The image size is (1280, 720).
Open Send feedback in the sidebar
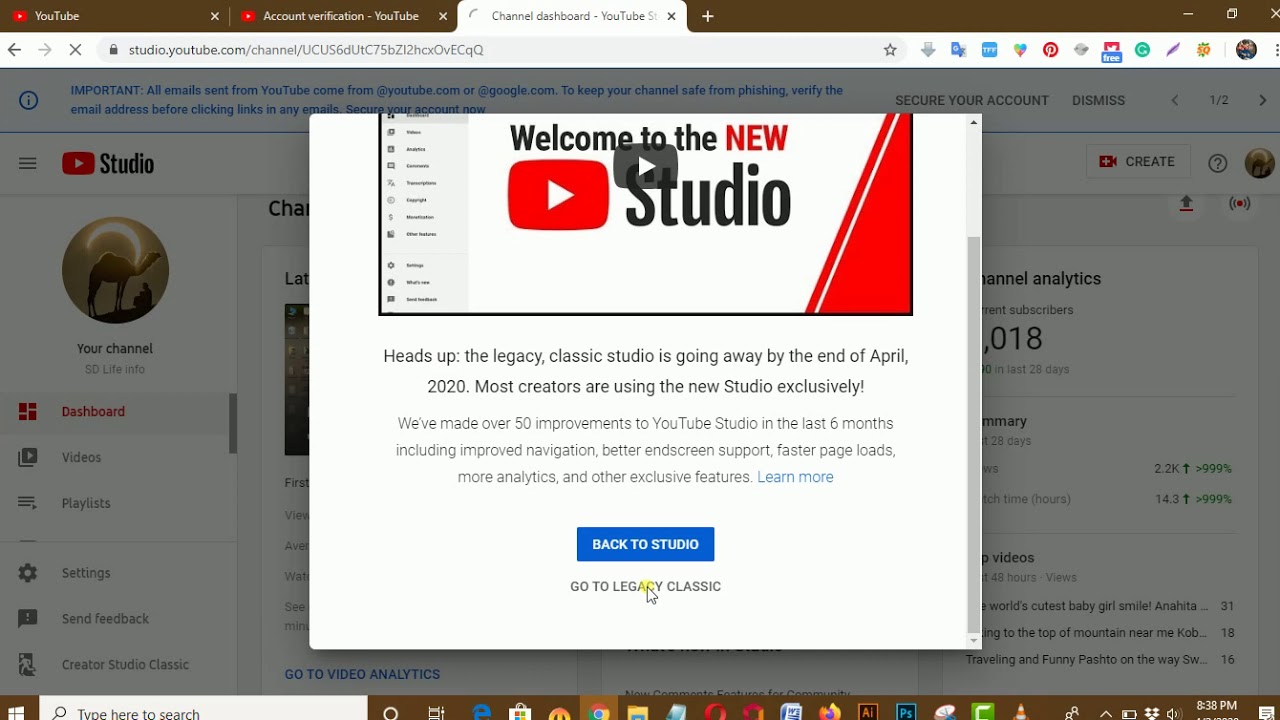116,619
